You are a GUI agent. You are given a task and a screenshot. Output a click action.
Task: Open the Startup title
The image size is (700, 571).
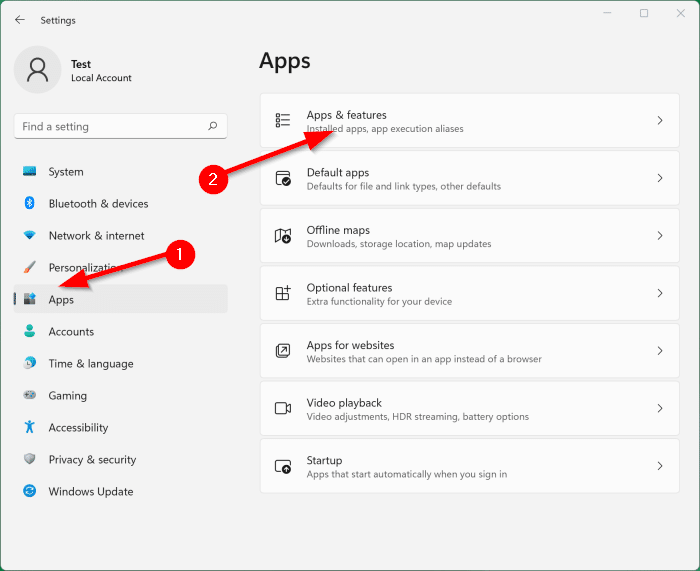tap(325, 460)
